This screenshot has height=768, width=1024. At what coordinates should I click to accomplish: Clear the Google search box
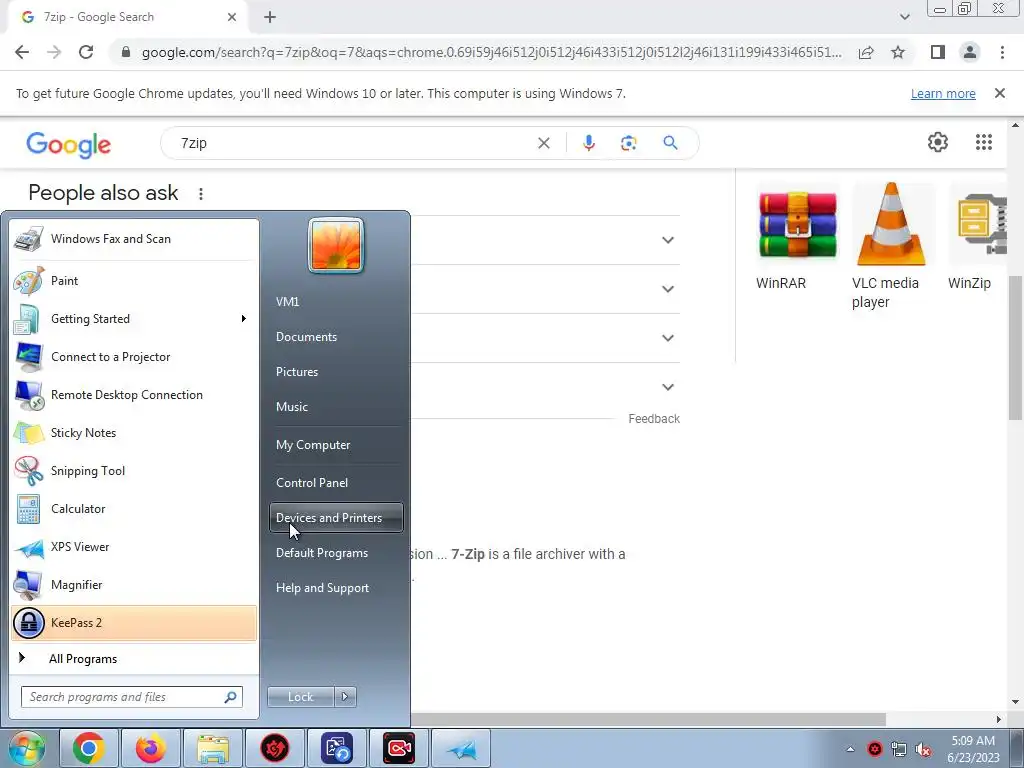tap(543, 143)
